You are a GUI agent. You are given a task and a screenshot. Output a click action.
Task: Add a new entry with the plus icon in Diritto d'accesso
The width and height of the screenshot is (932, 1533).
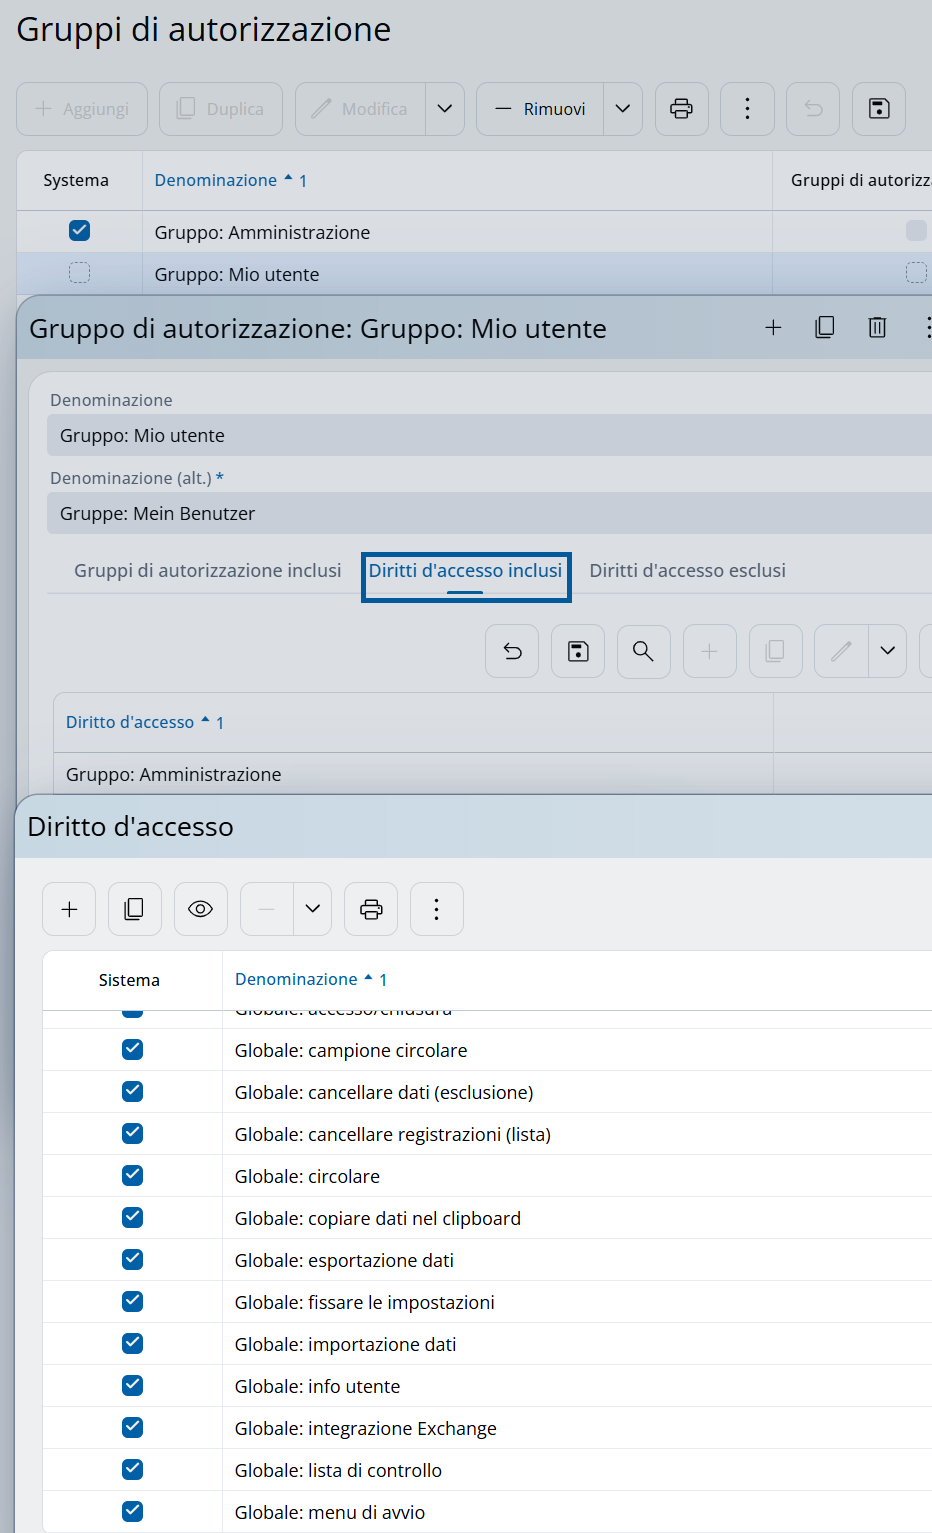point(69,909)
